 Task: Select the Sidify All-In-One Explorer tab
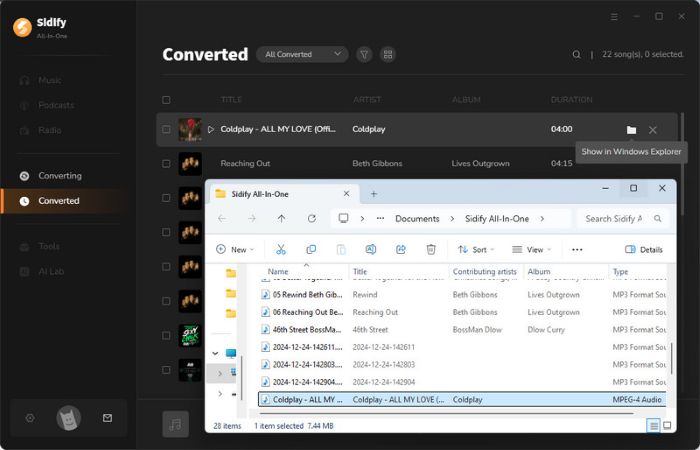(x=282, y=194)
